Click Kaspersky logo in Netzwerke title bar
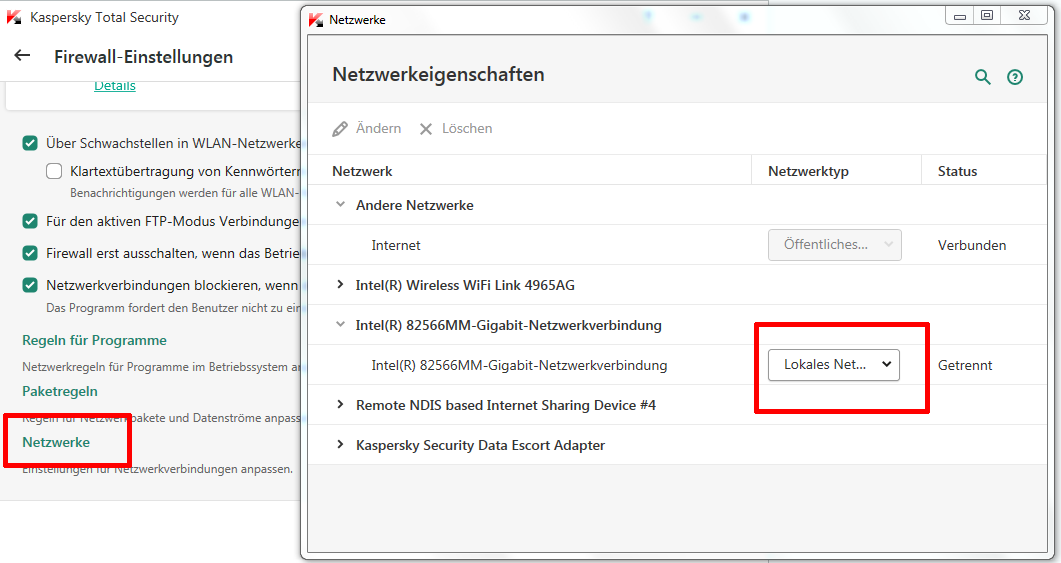Viewport: 1061px width, 563px height. pos(315,19)
